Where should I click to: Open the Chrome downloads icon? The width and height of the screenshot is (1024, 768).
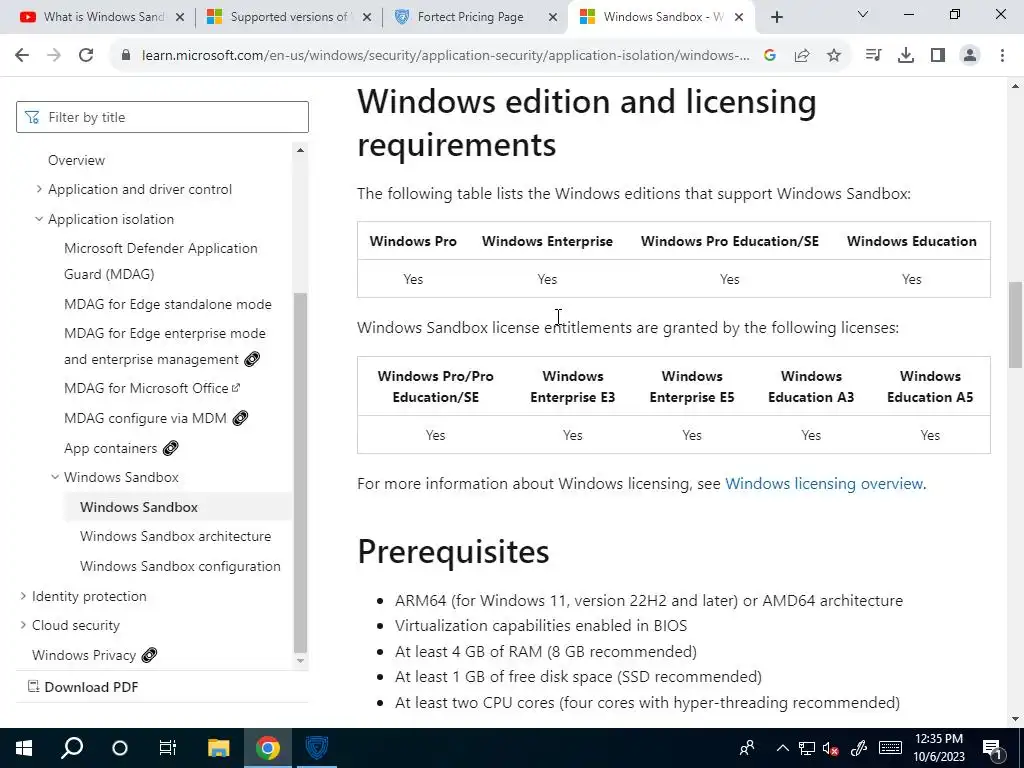coord(906,56)
